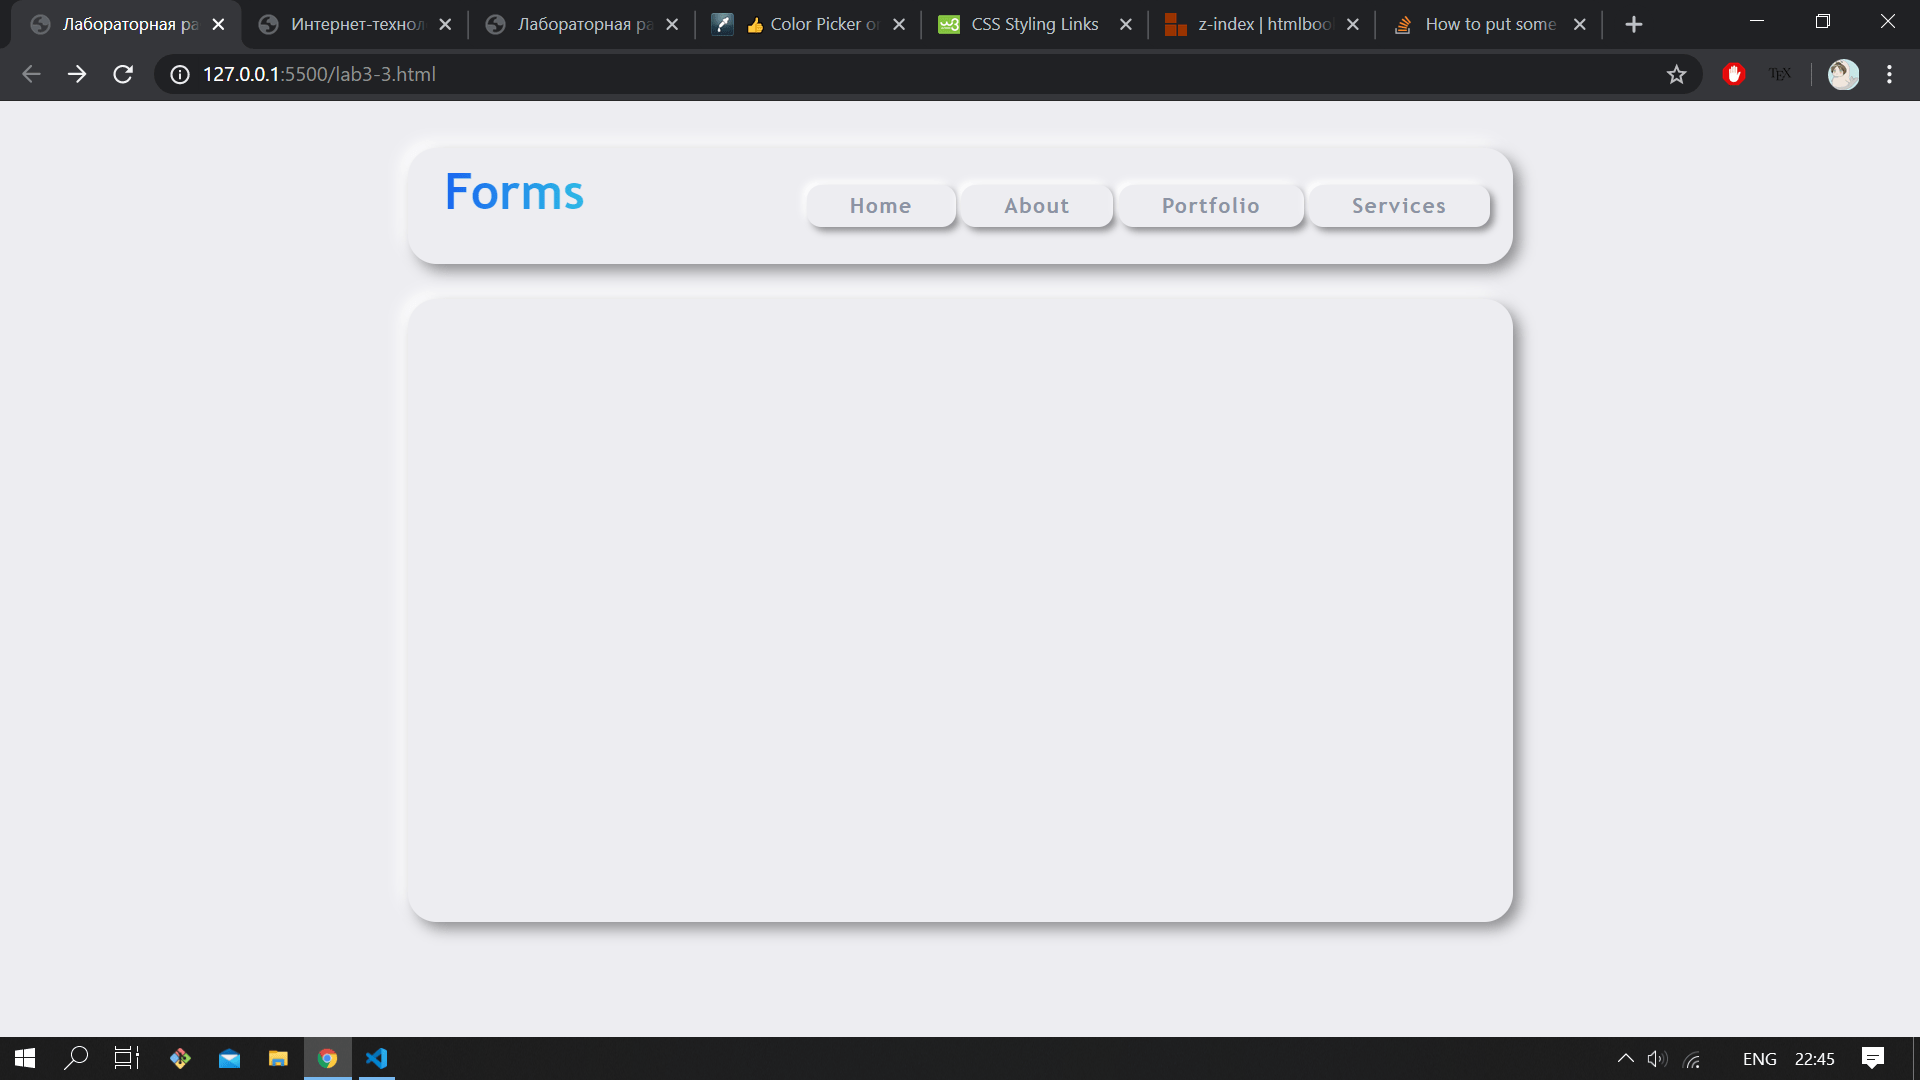Open the Chrome three-dot menu

pyautogui.click(x=1889, y=74)
